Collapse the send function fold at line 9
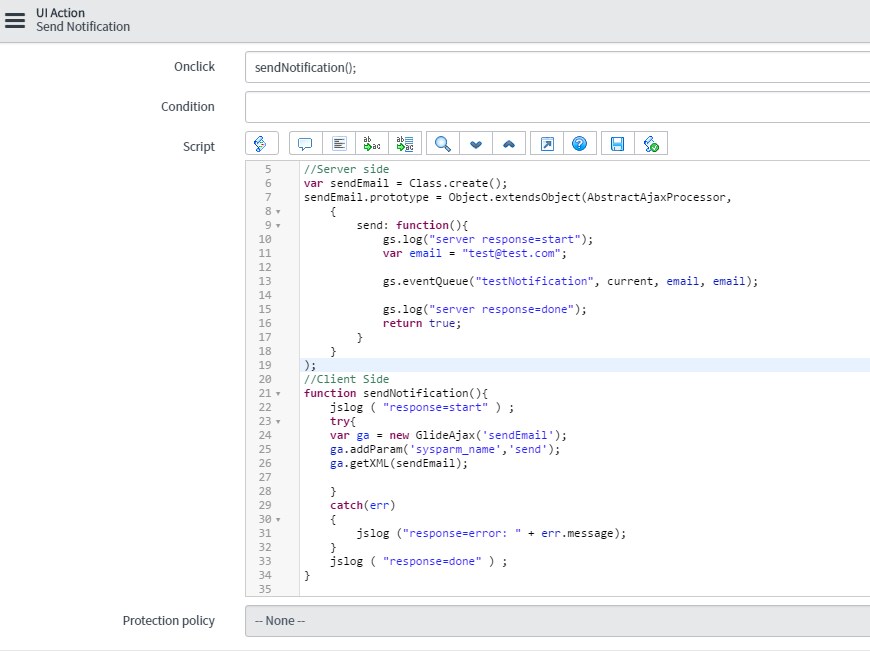The image size is (870, 652). coord(278,225)
